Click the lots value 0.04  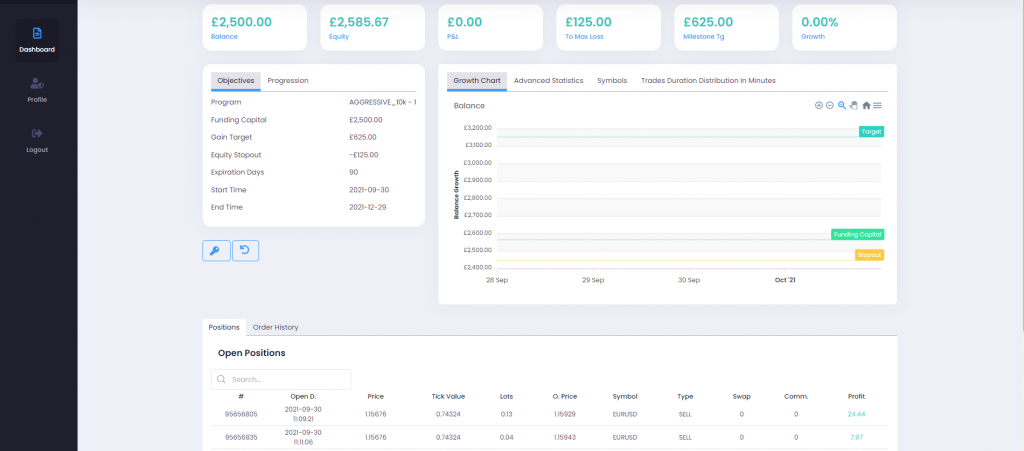[506, 437]
